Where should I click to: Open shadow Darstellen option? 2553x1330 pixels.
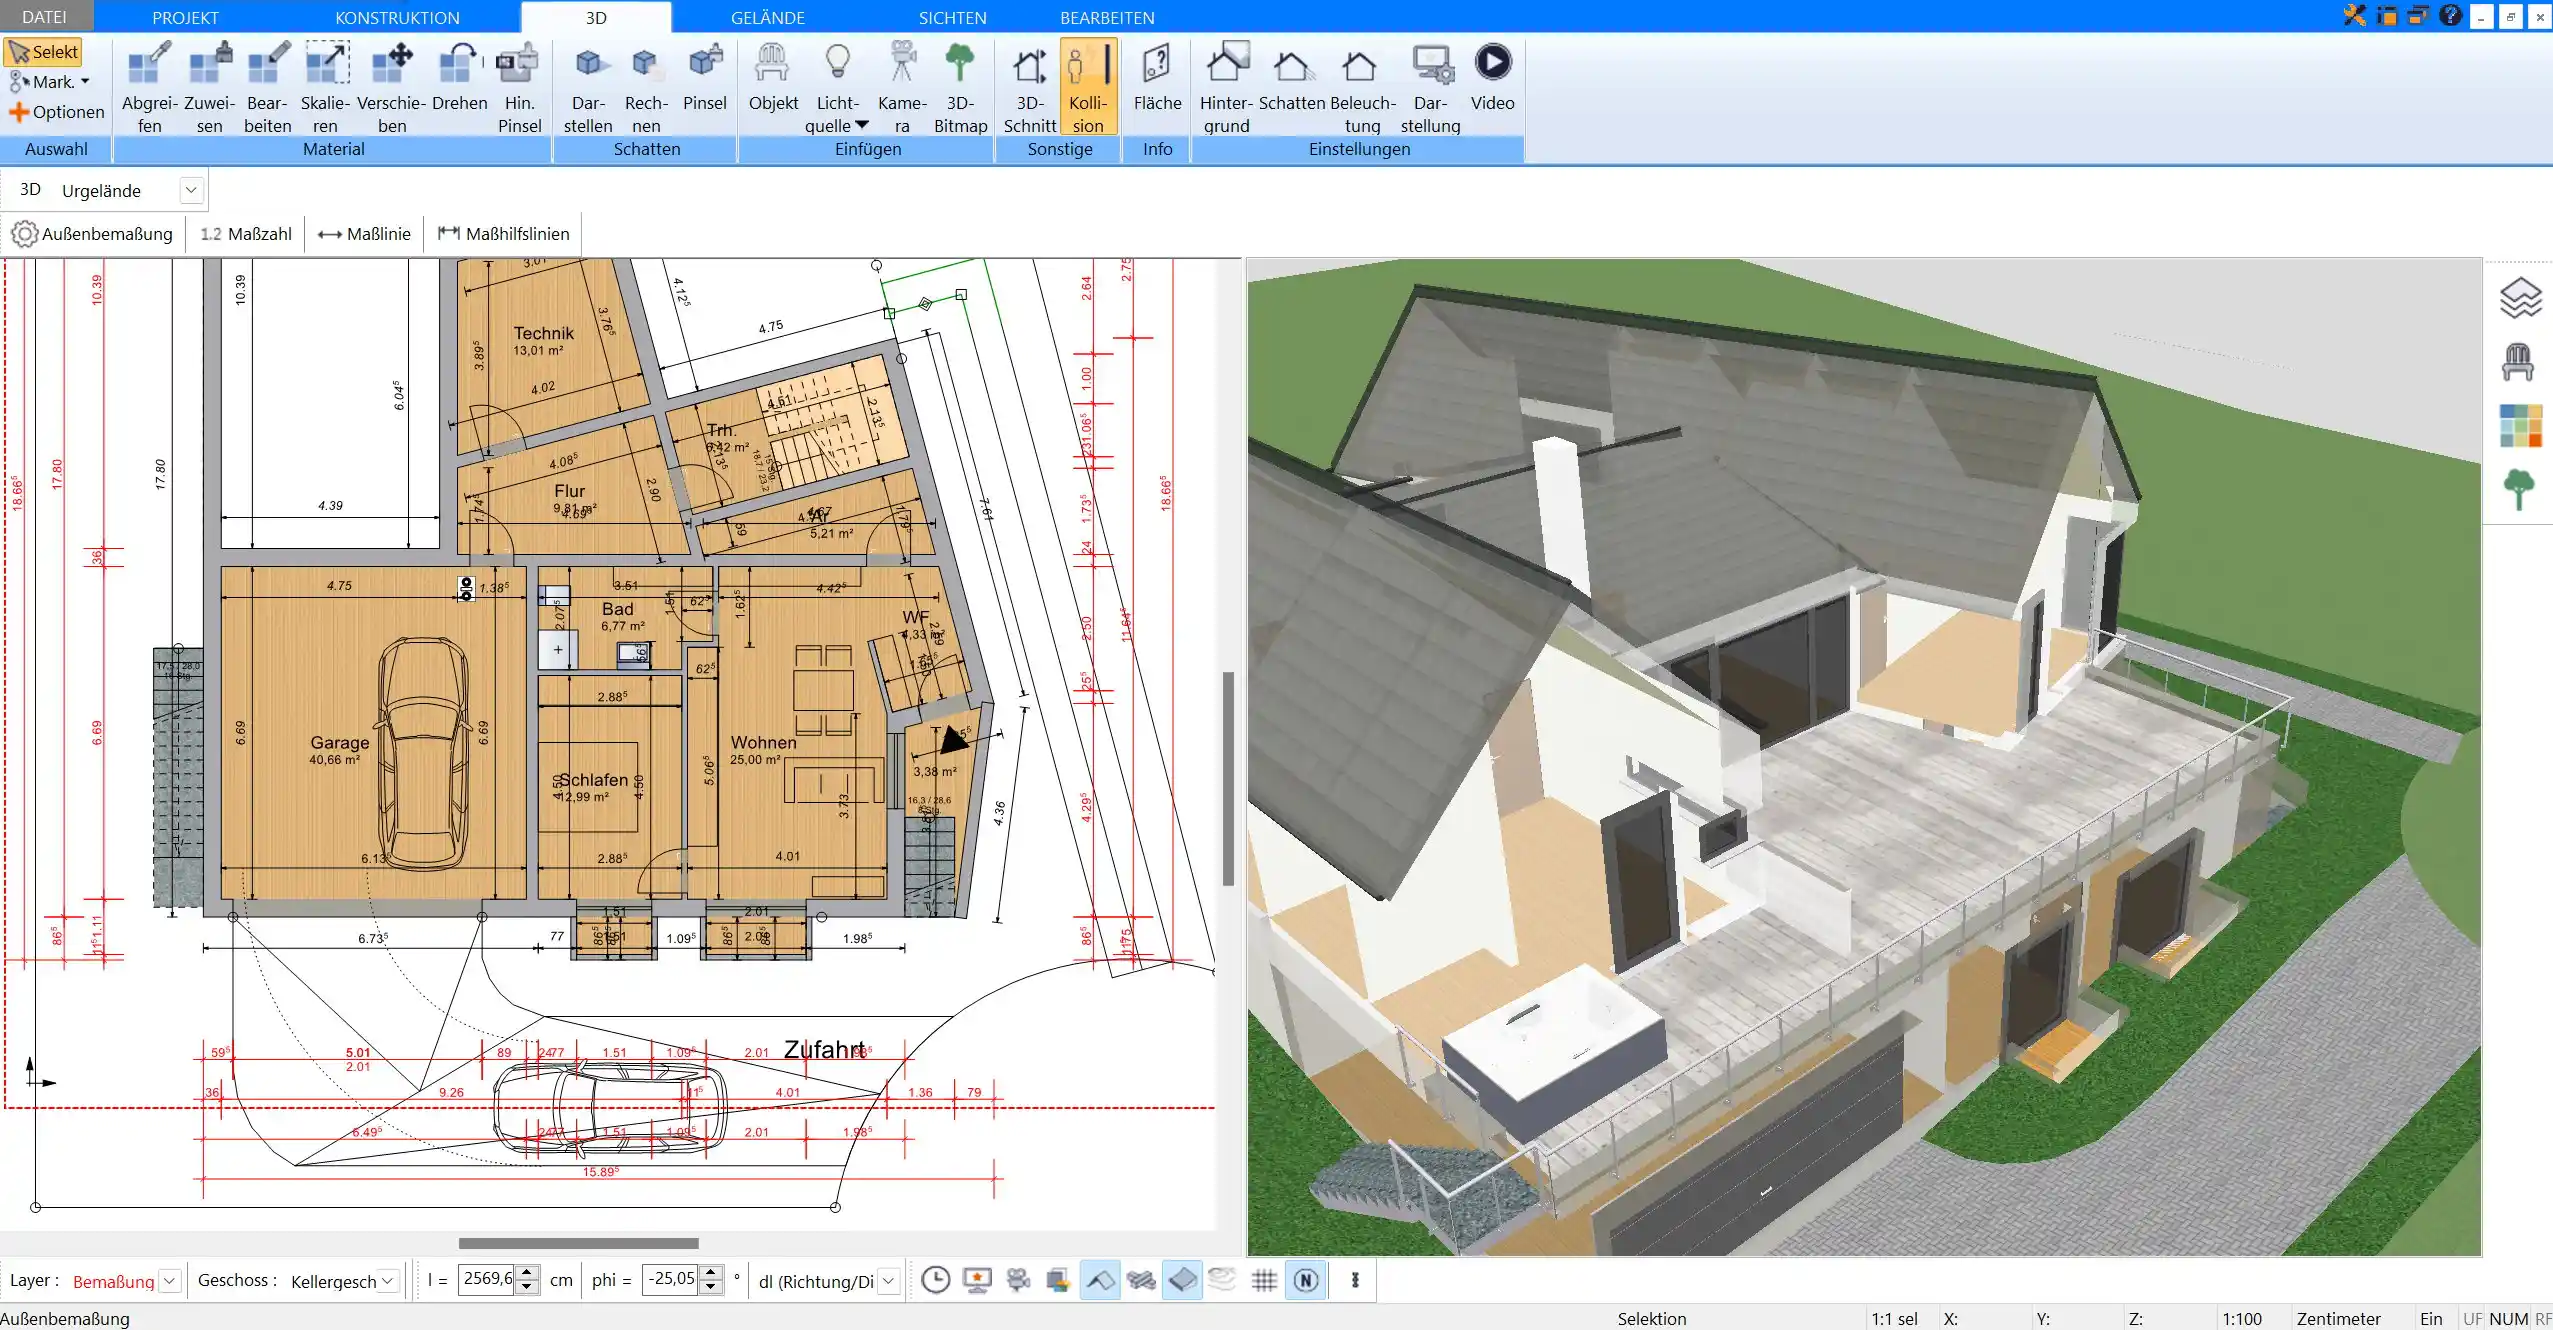(x=588, y=88)
